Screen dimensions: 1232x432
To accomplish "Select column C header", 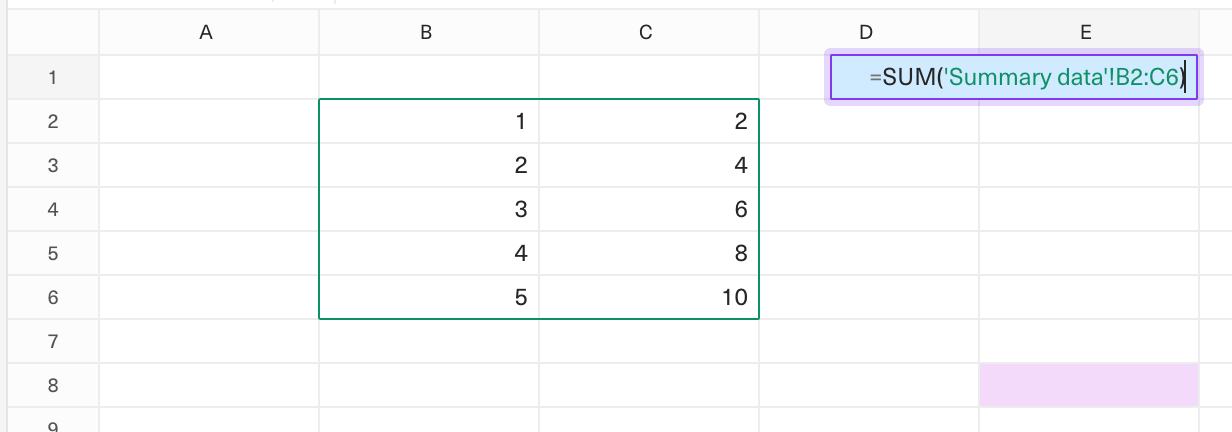I will (x=649, y=32).
